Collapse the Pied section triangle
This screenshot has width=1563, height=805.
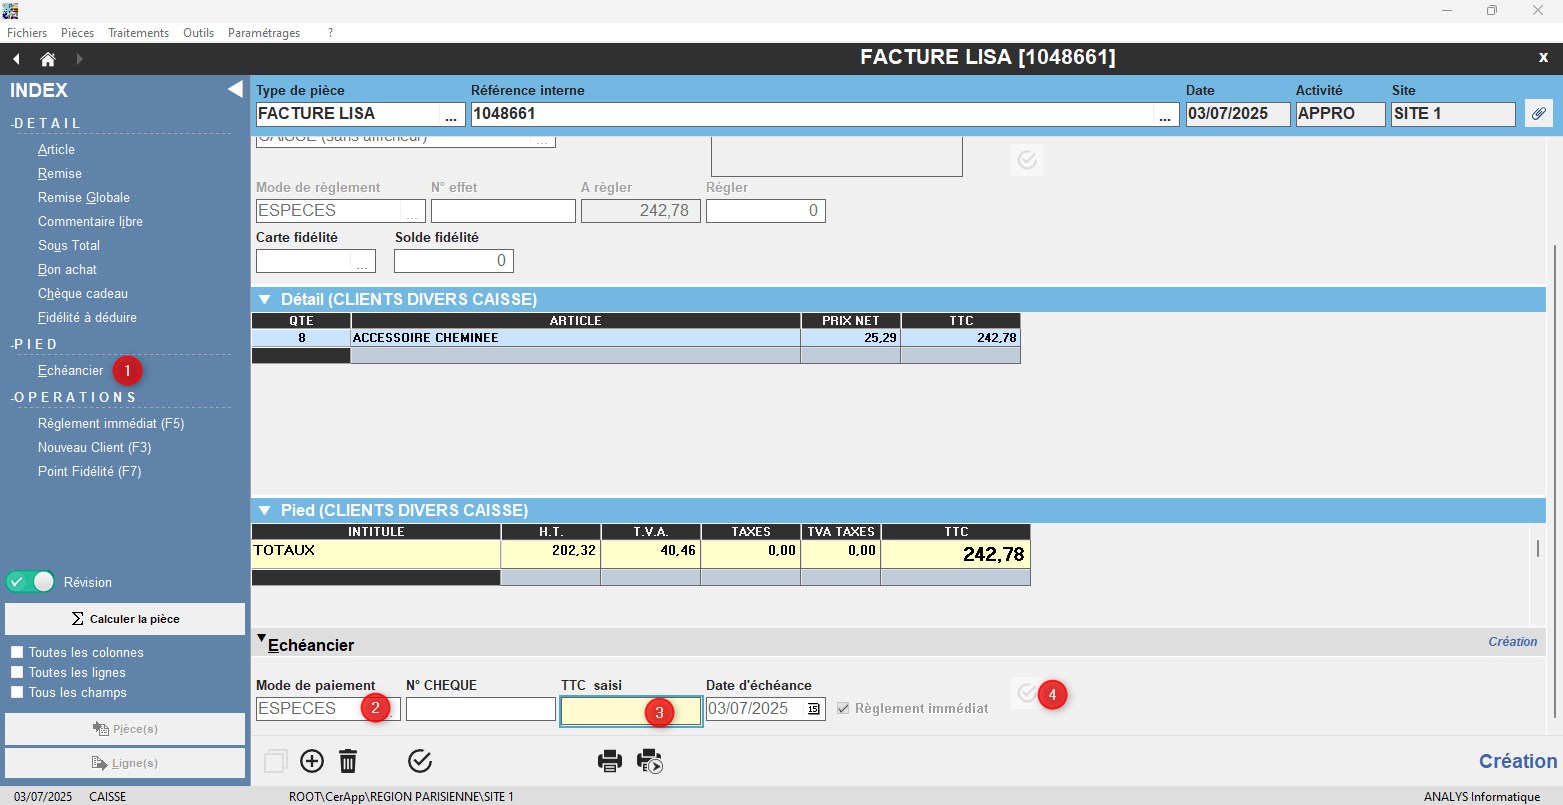(265, 510)
